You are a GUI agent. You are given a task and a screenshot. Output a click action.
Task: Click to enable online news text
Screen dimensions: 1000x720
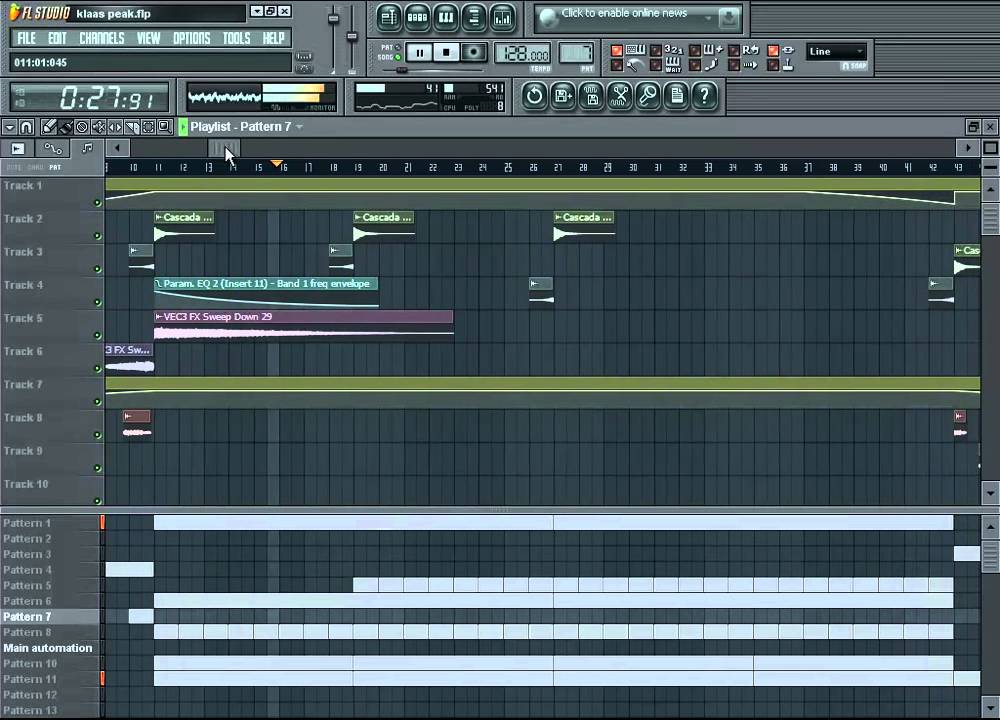[x=624, y=13]
